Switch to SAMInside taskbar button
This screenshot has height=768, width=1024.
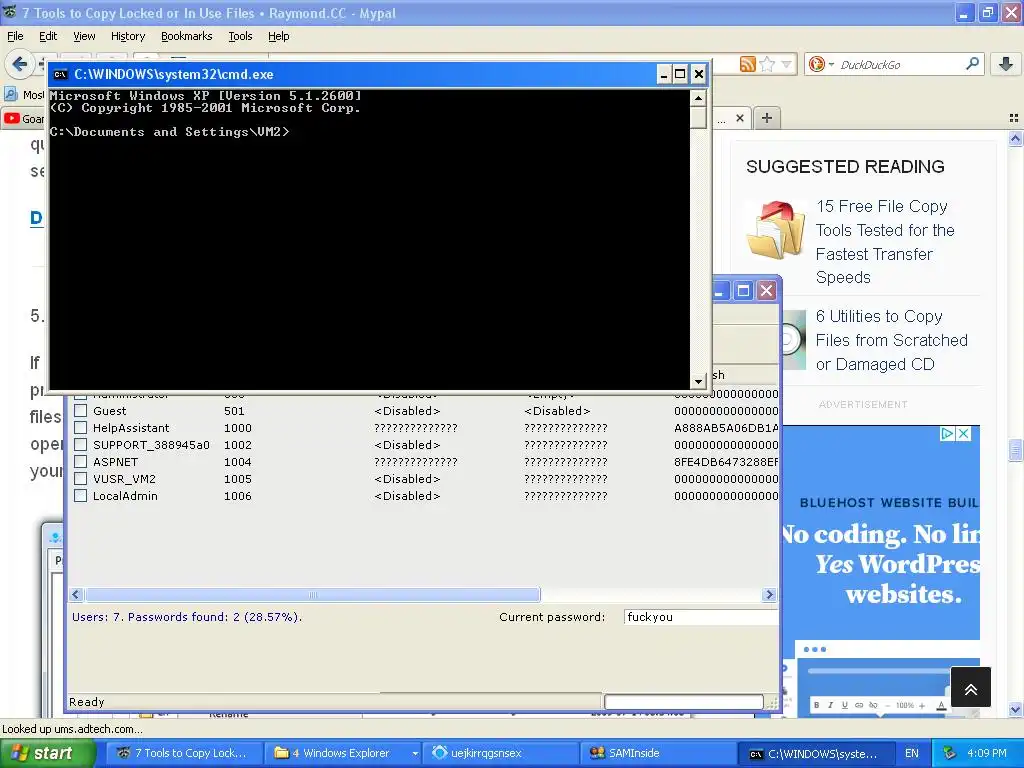pyautogui.click(x=658, y=753)
